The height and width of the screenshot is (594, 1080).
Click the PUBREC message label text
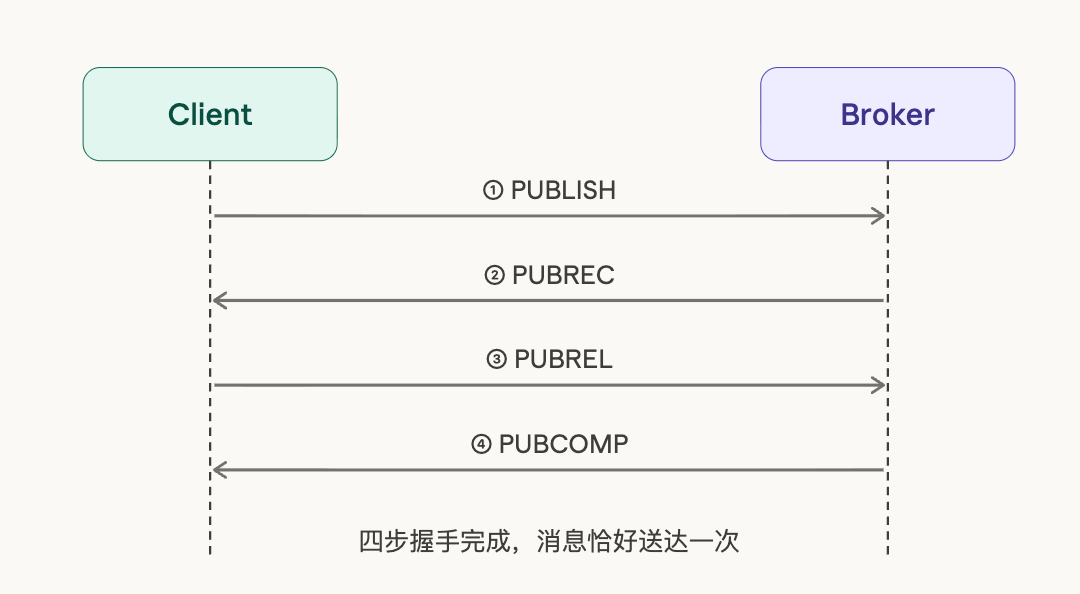coord(563,275)
